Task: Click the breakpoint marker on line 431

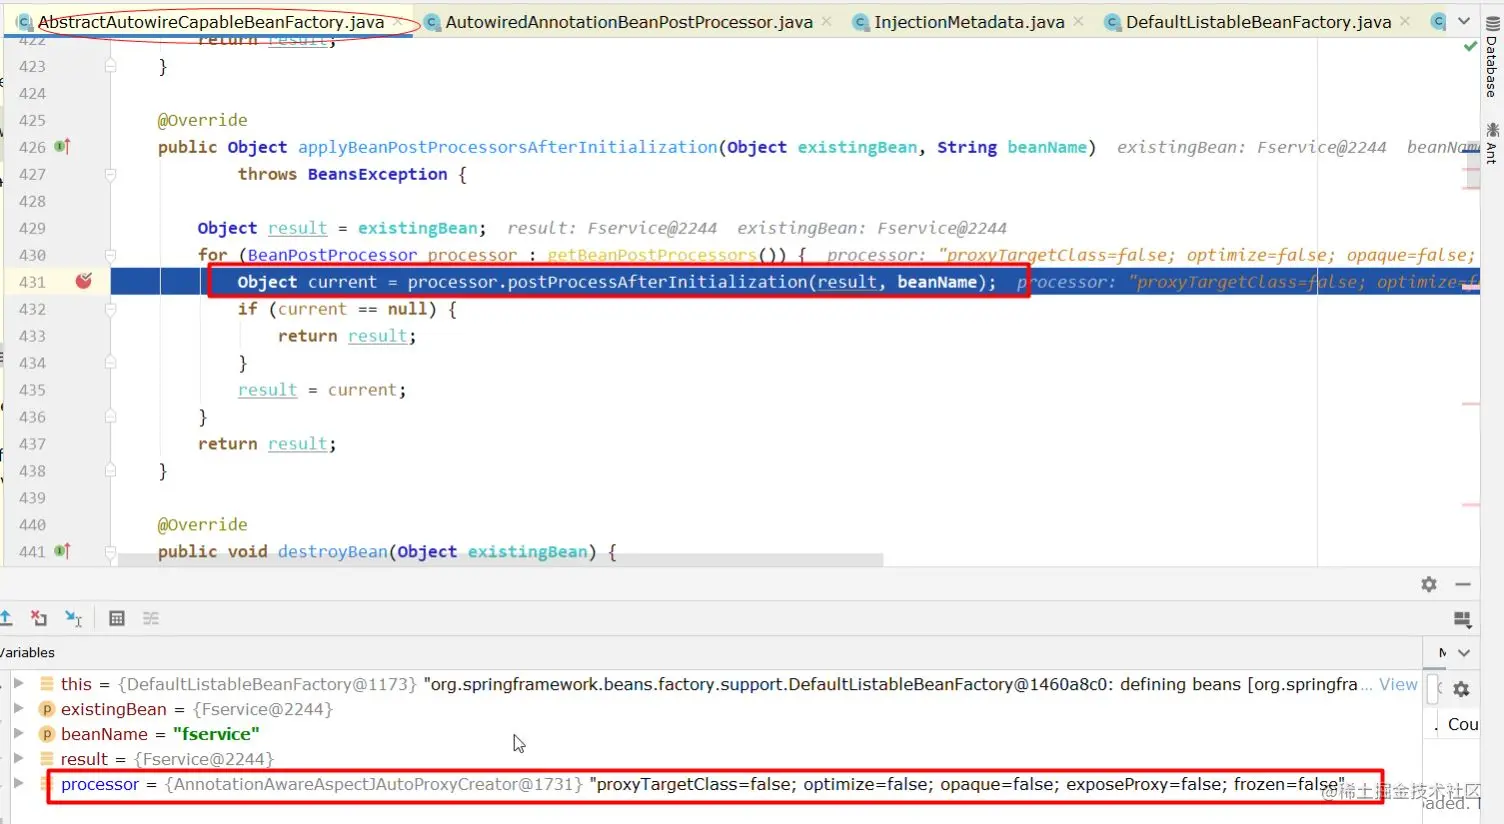Action: (84, 281)
